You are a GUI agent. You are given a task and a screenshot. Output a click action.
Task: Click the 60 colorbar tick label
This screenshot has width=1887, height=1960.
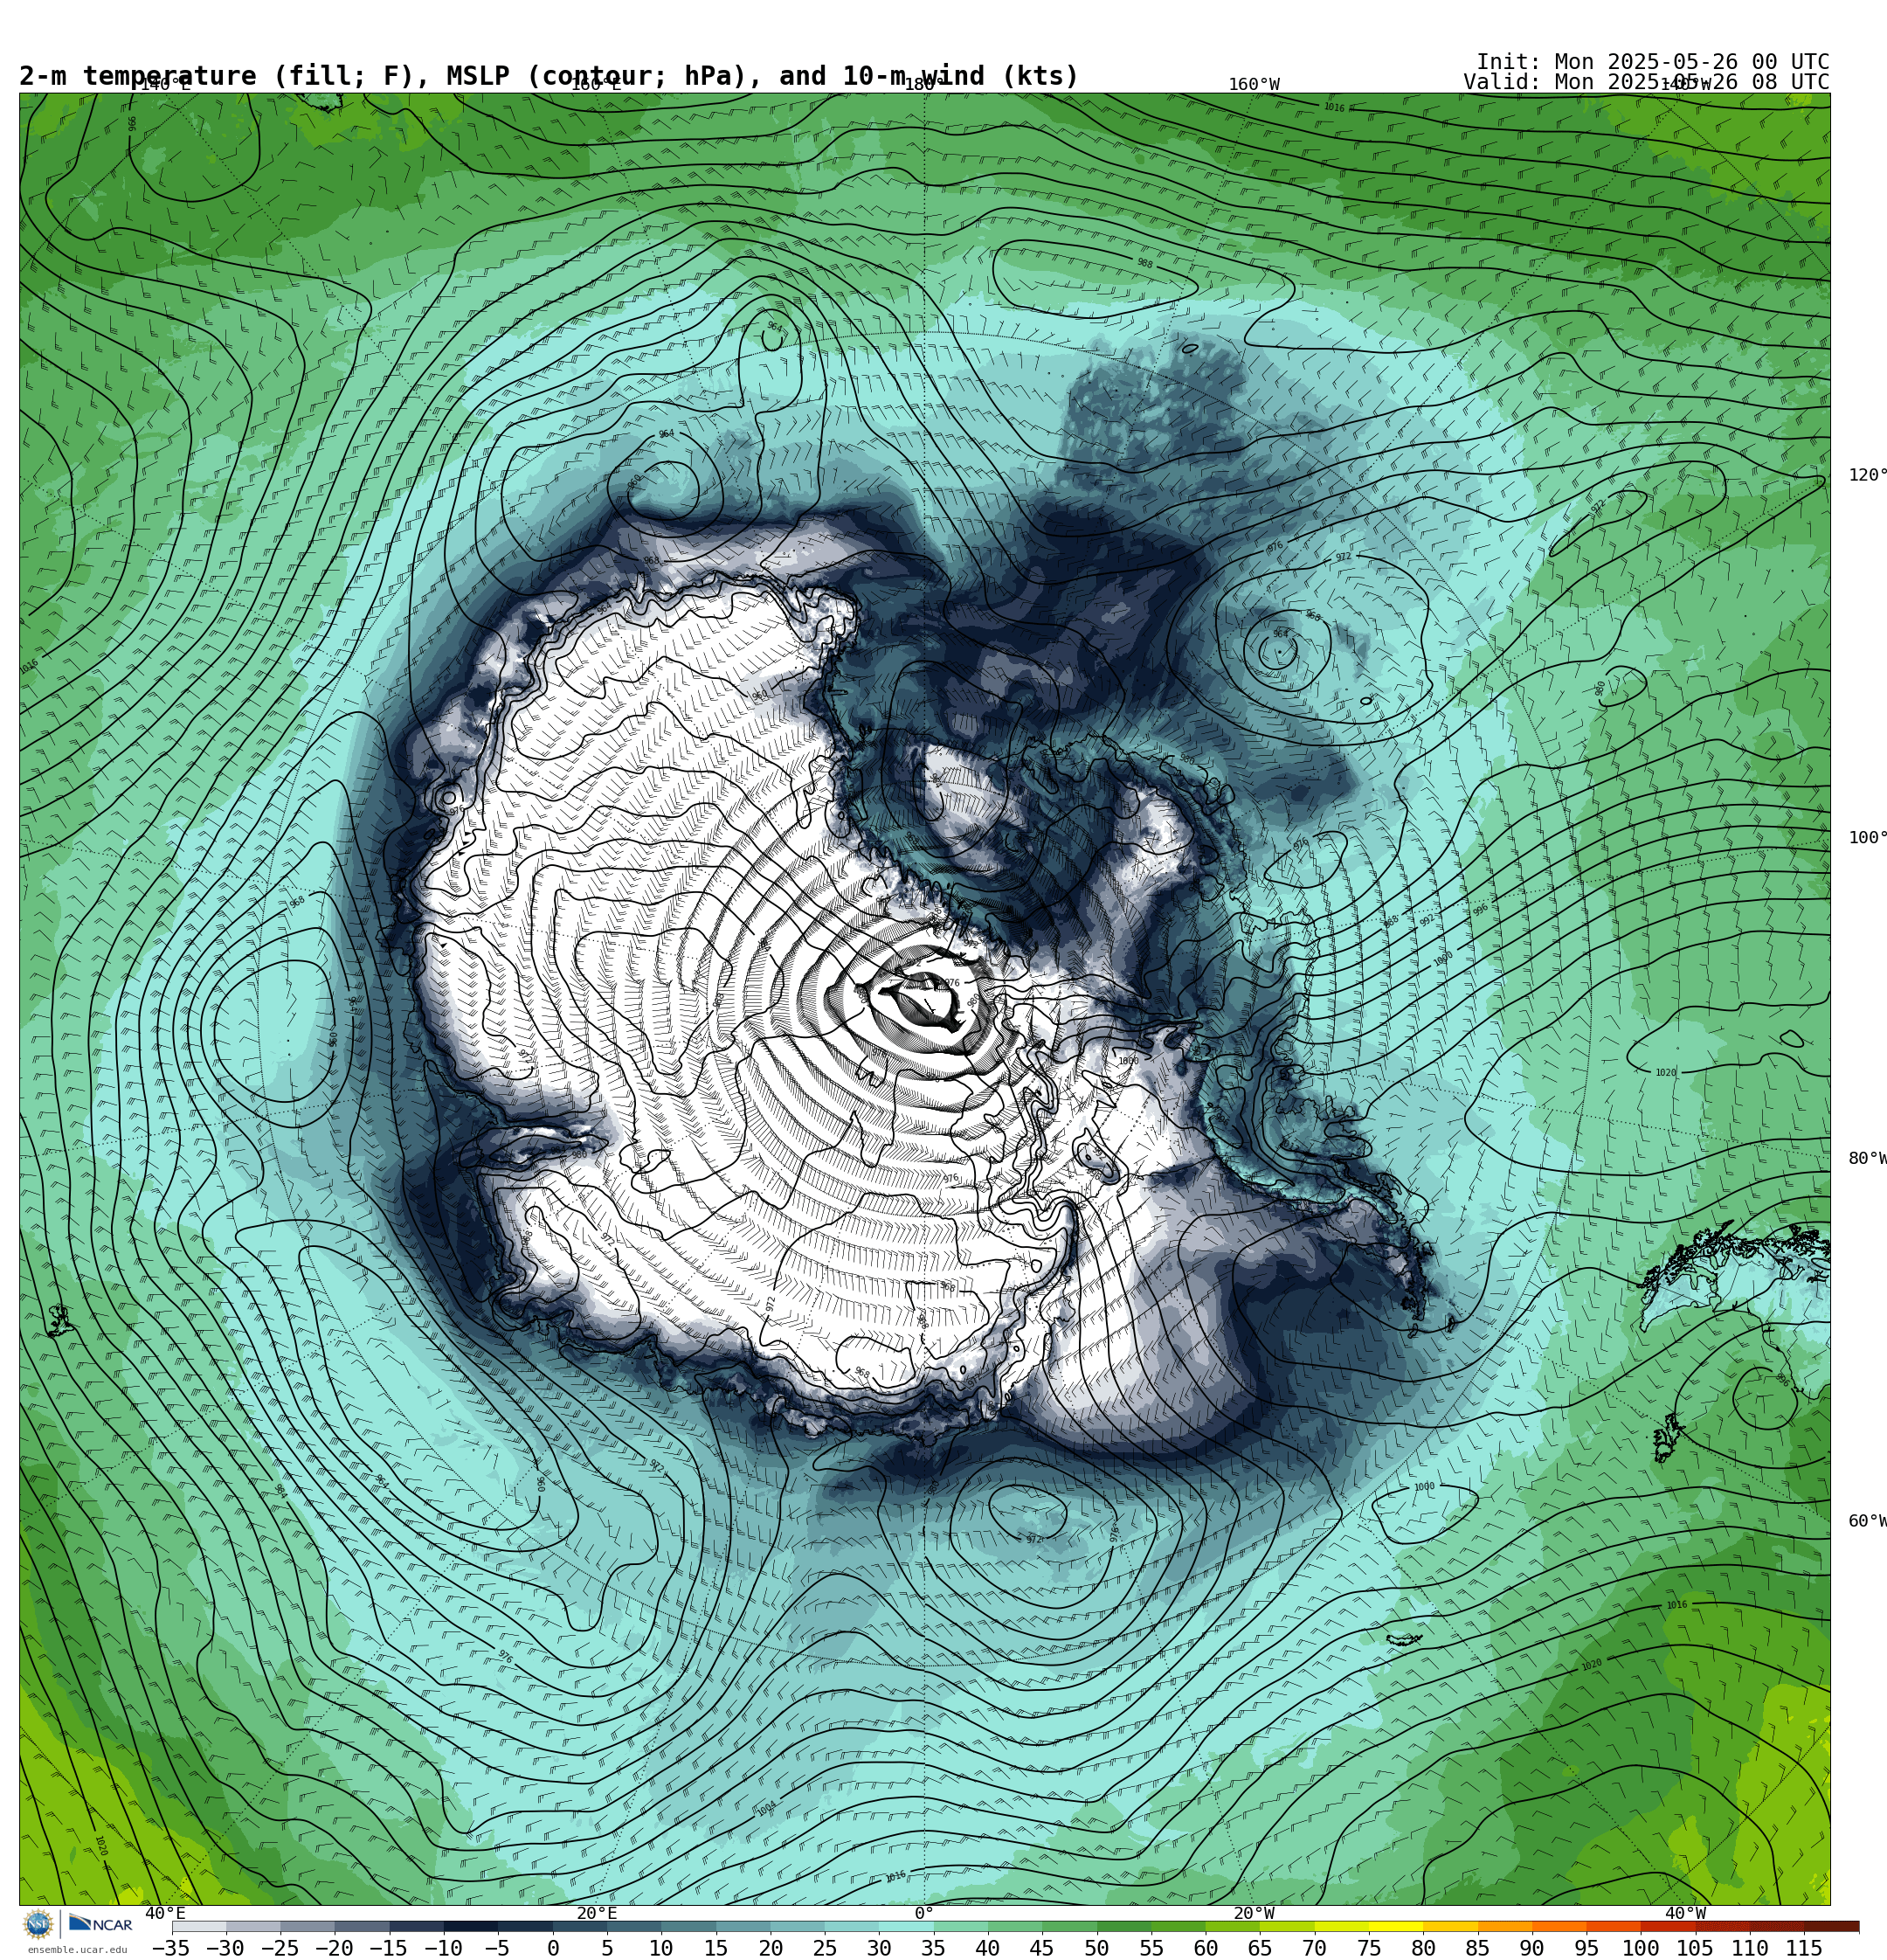pos(1206,1949)
